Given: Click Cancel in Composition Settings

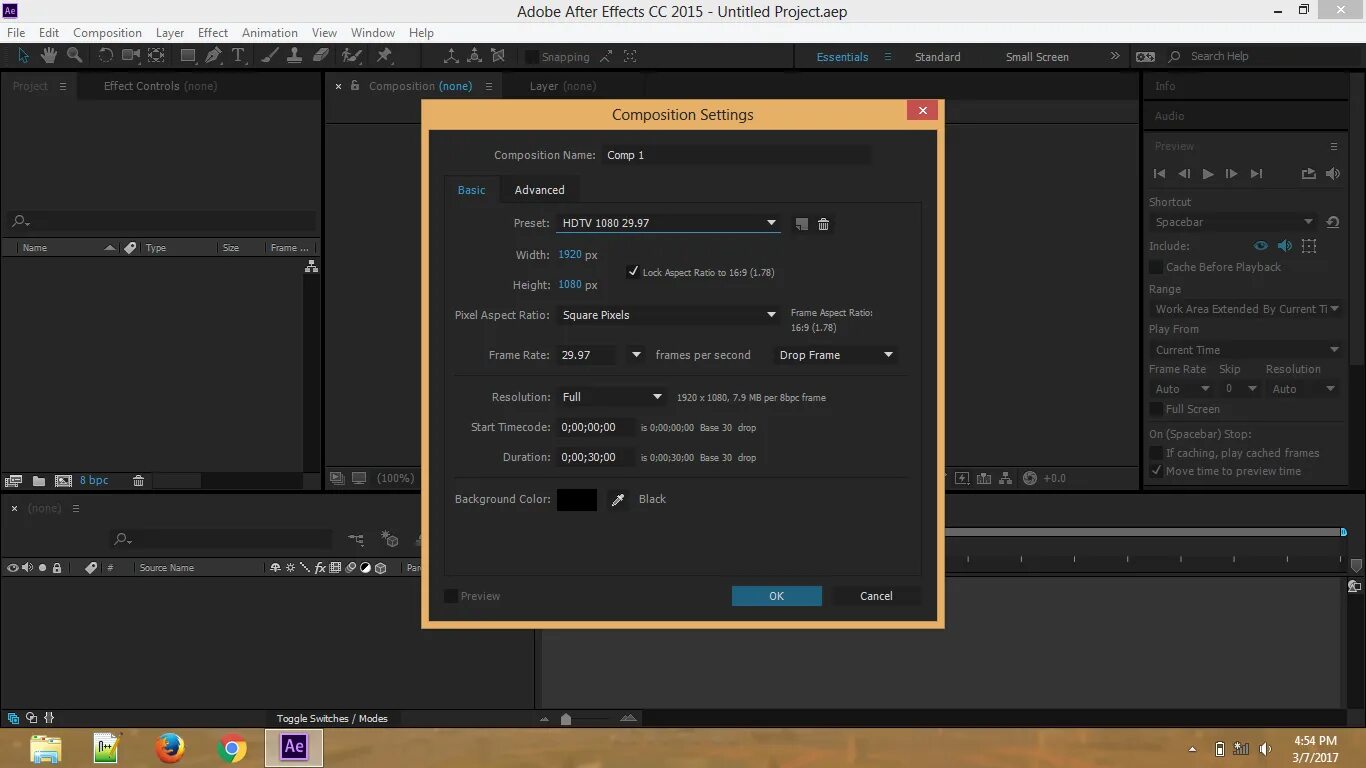Looking at the screenshot, I should click(x=876, y=596).
